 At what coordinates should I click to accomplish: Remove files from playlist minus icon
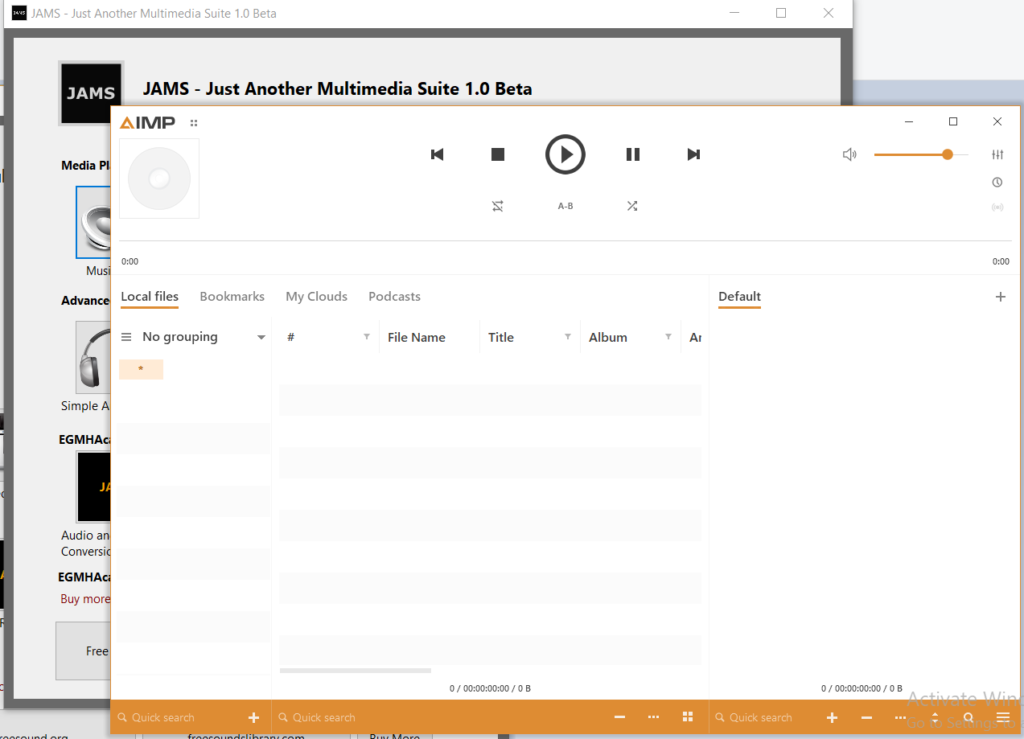[867, 717]
